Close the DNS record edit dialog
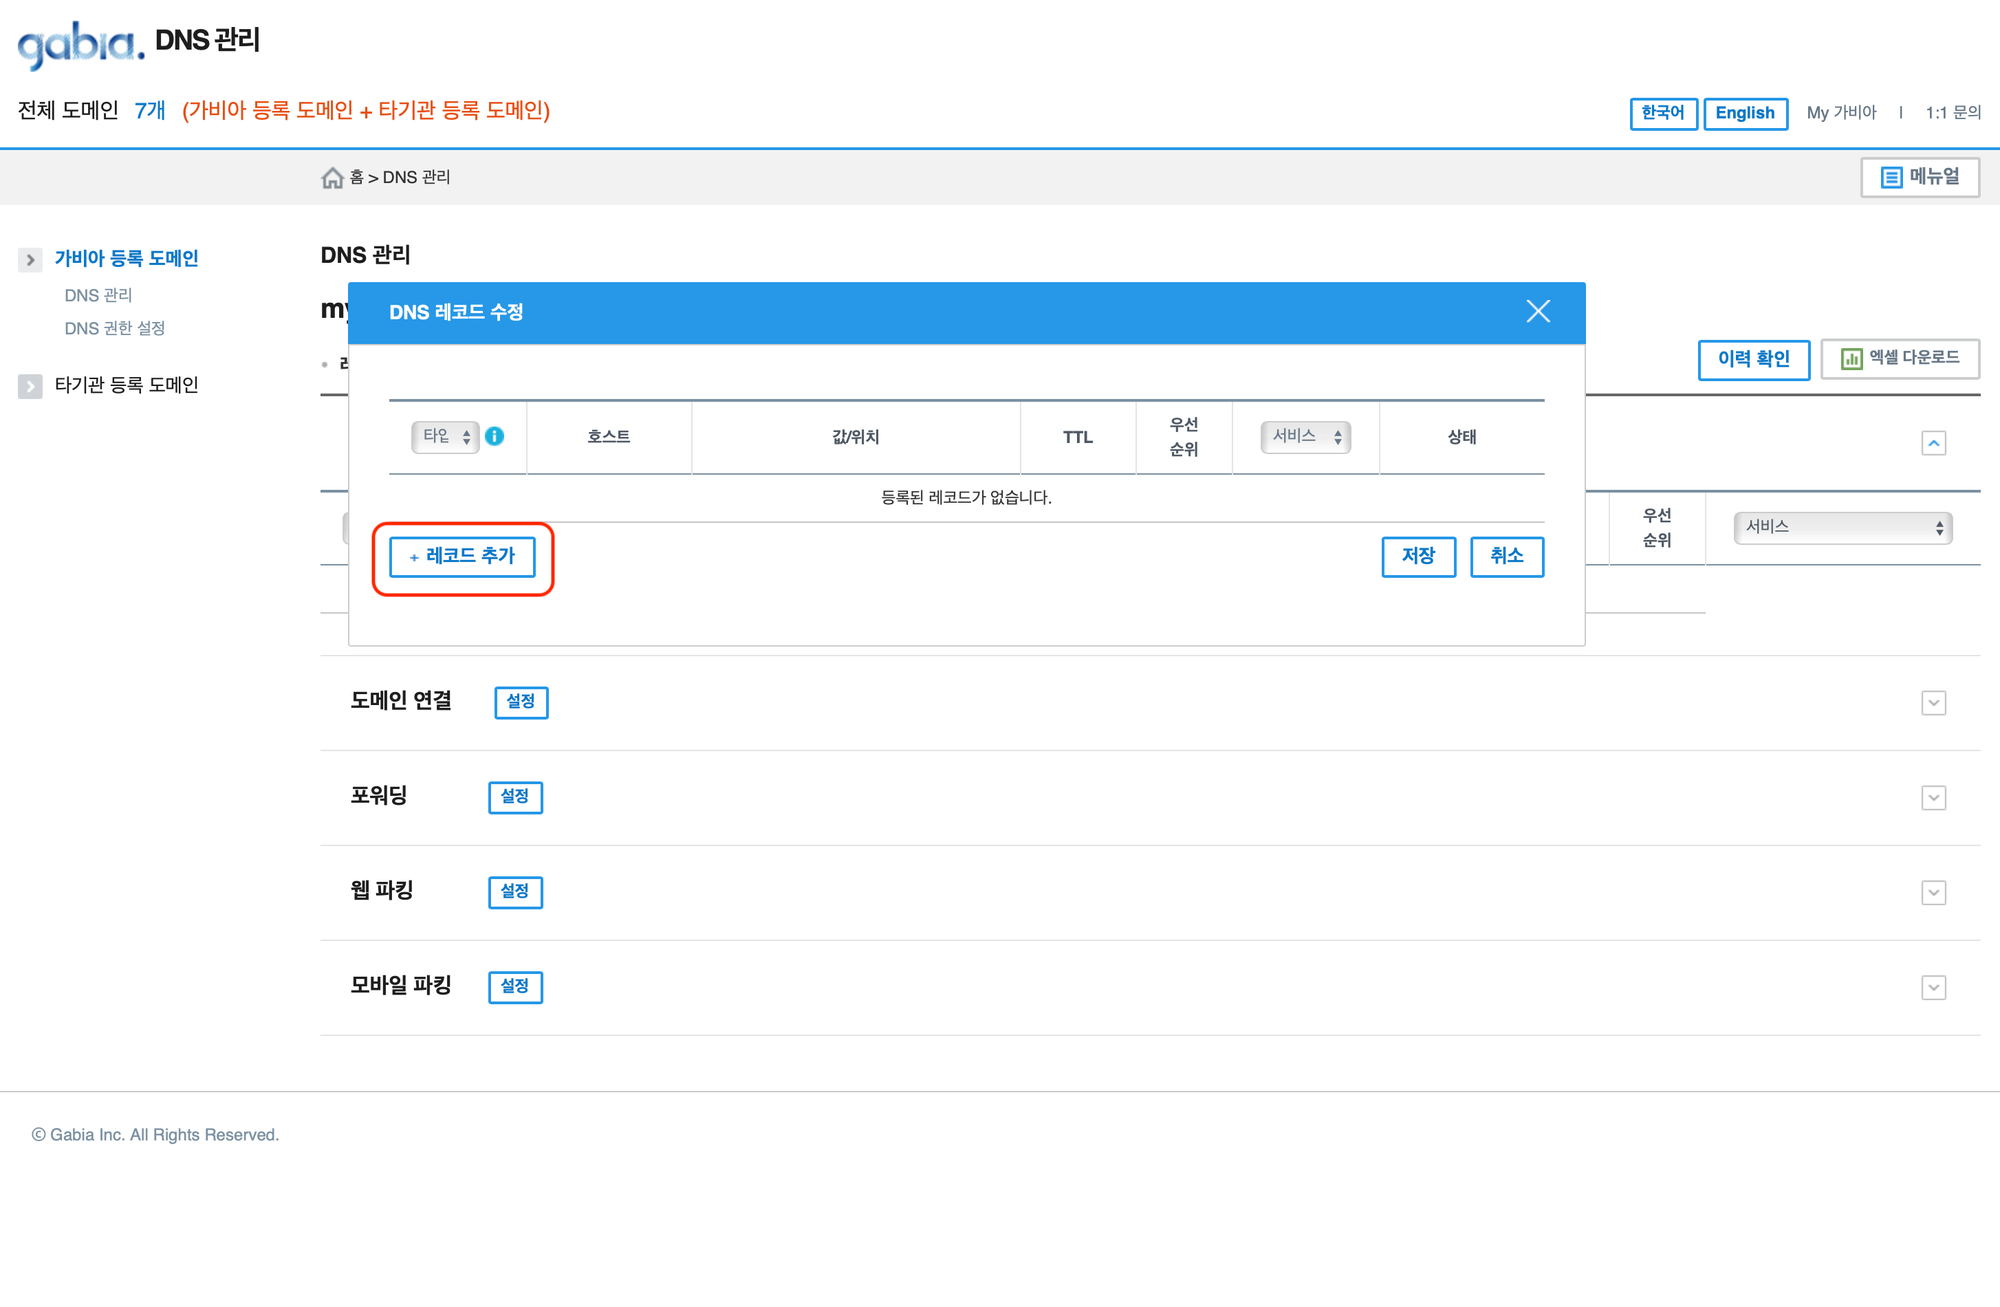The height and width of the screenshot is (1307, 2000). [1538, 312]
